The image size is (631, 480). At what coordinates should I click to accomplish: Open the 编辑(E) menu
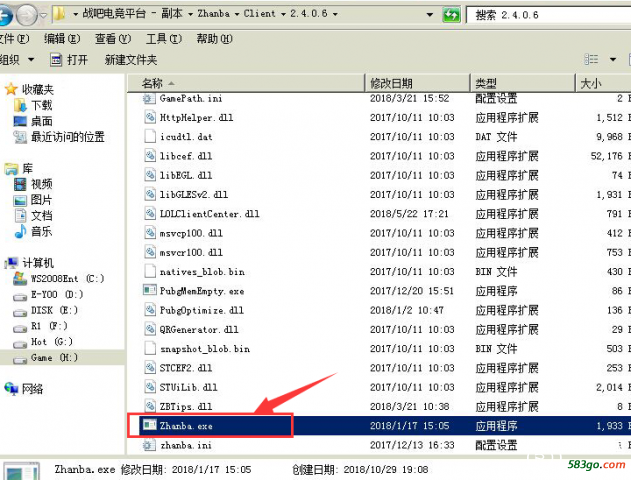pyautogui.click(x=62, y=39)
